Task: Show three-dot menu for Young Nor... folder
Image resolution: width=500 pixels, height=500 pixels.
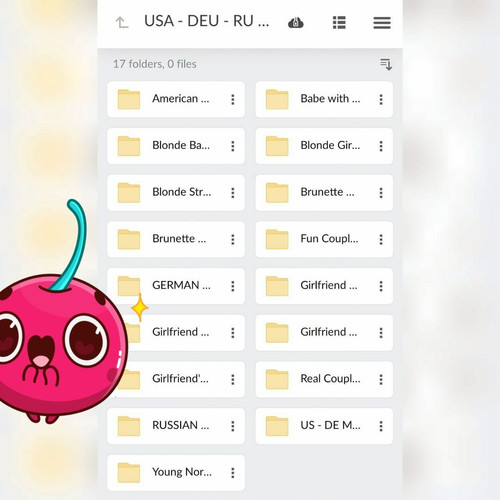Action: [233, 473]
